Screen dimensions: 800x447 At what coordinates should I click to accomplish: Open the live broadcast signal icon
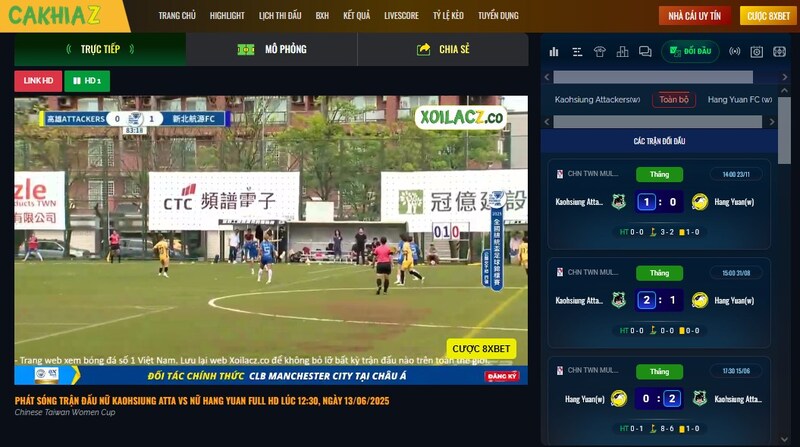(x=734, y=51)
